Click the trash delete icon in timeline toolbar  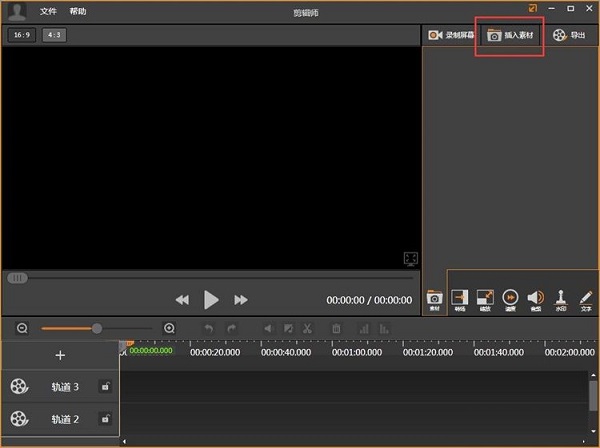coord(337,328)
